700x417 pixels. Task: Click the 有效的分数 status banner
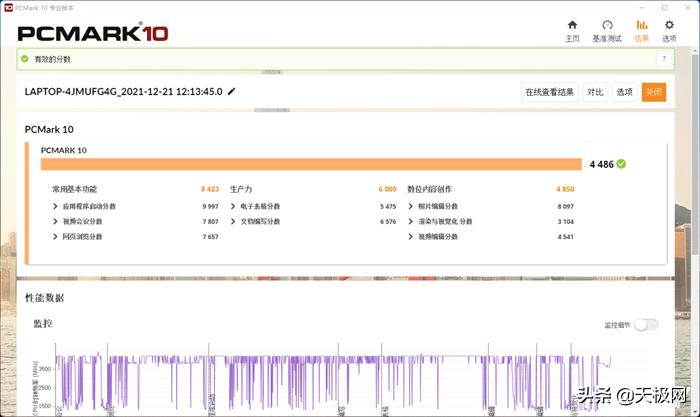(x=345, y=59)
